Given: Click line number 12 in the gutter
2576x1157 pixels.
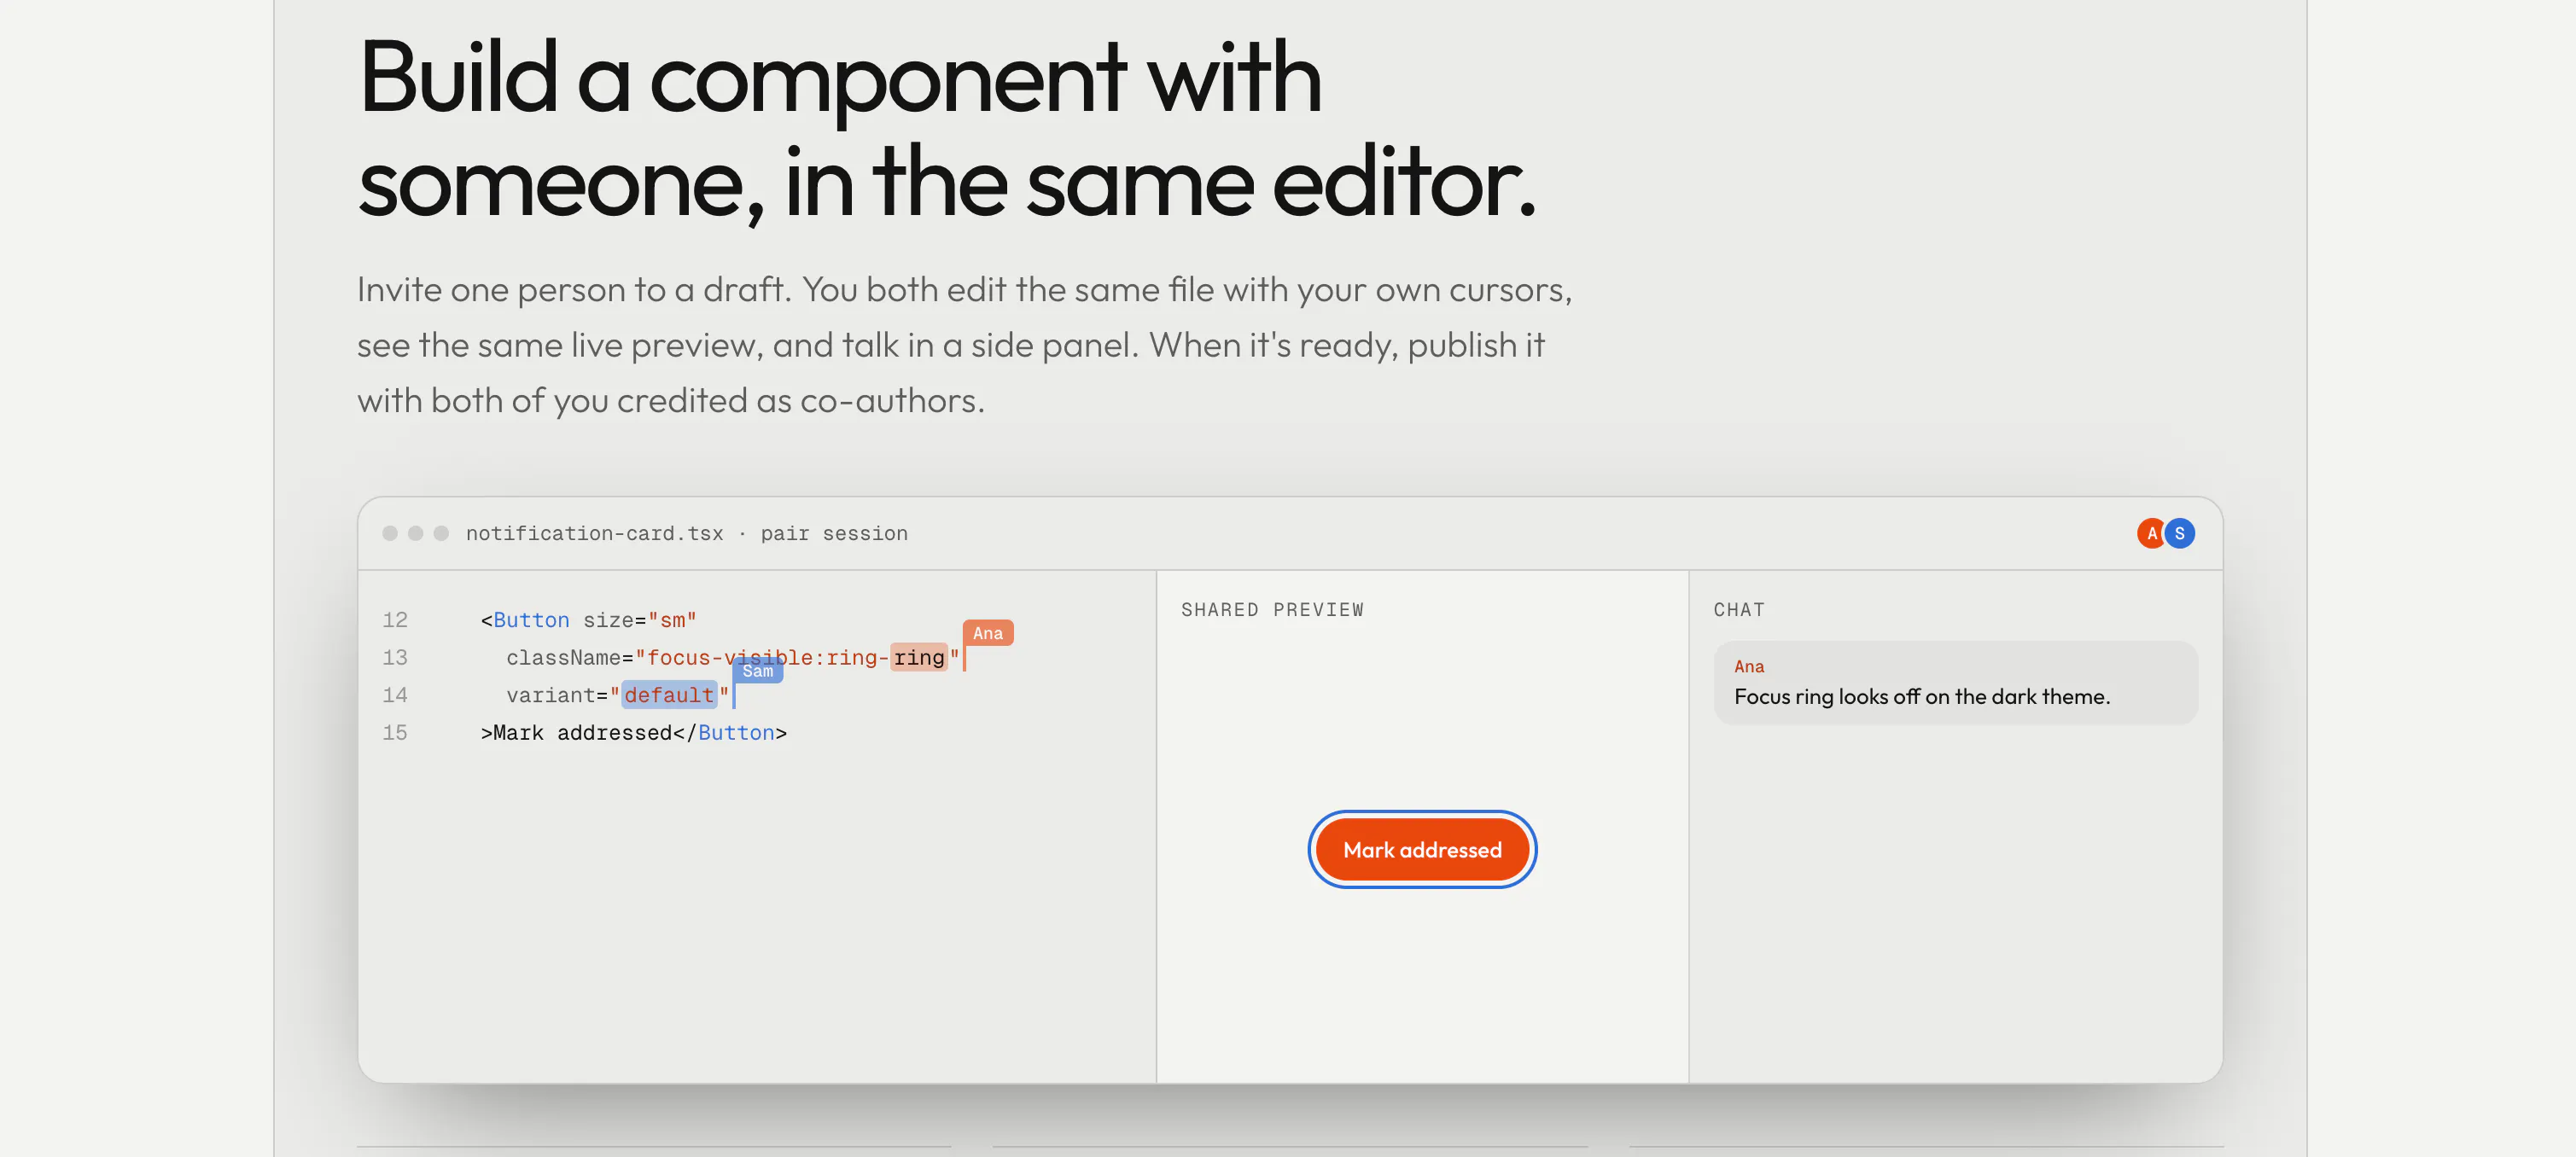Looking at the screenshot, I should tap(395, 620).
